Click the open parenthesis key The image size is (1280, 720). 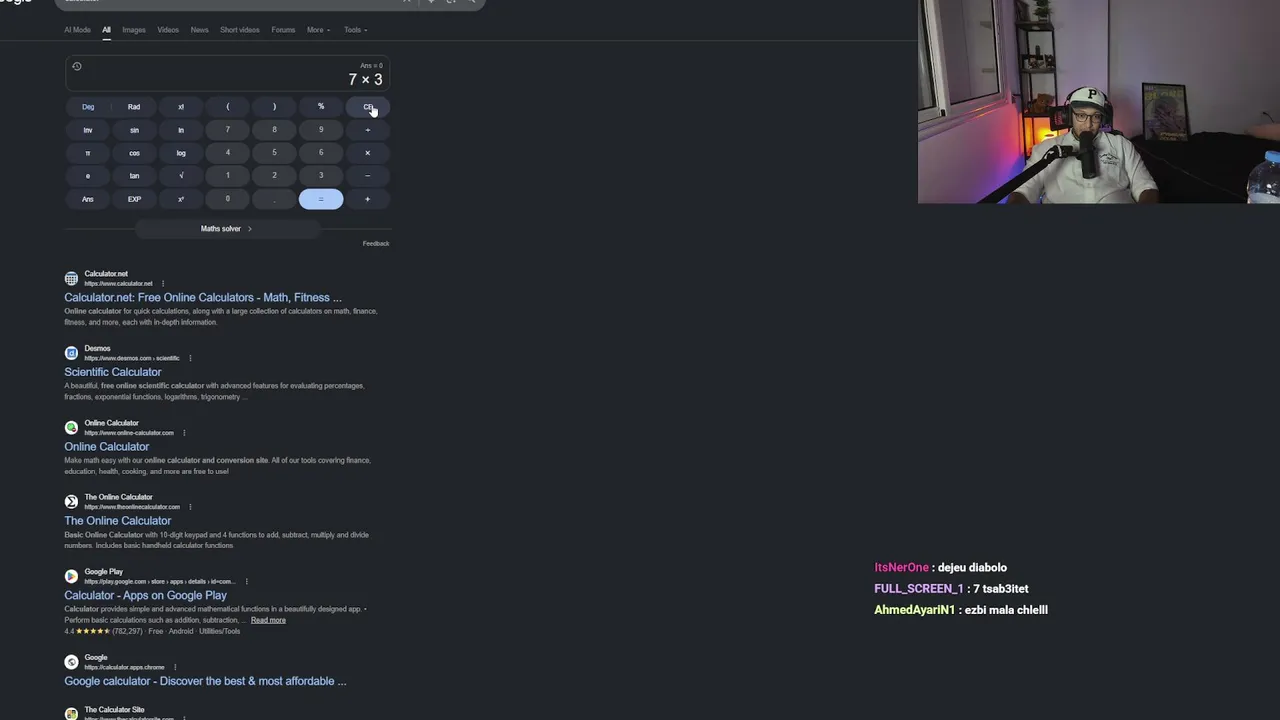point(227,107)
